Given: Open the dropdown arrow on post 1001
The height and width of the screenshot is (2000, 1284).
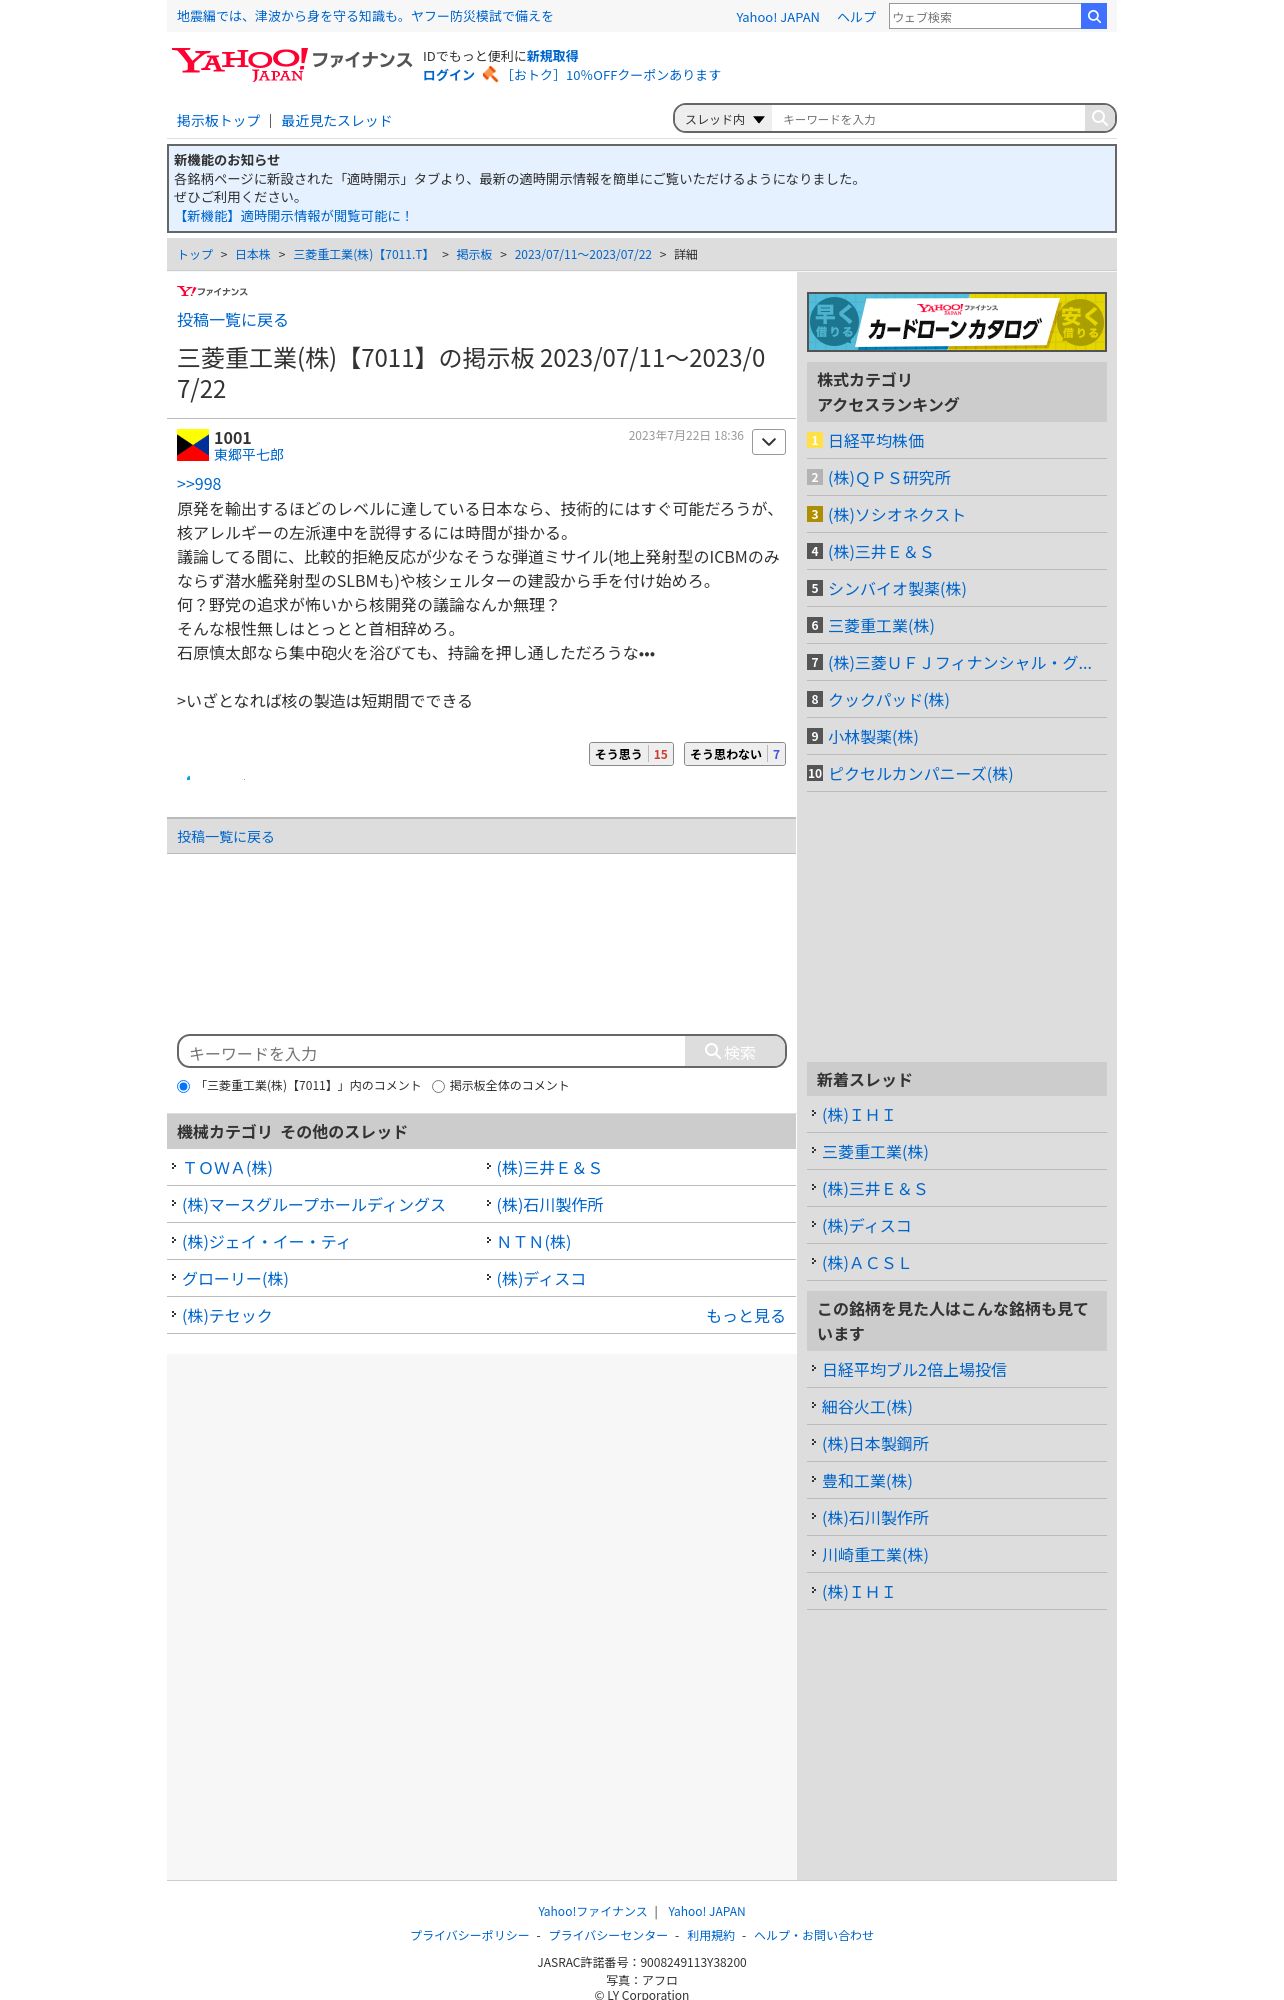Looking at the screenshot, I should click(768, 442).
